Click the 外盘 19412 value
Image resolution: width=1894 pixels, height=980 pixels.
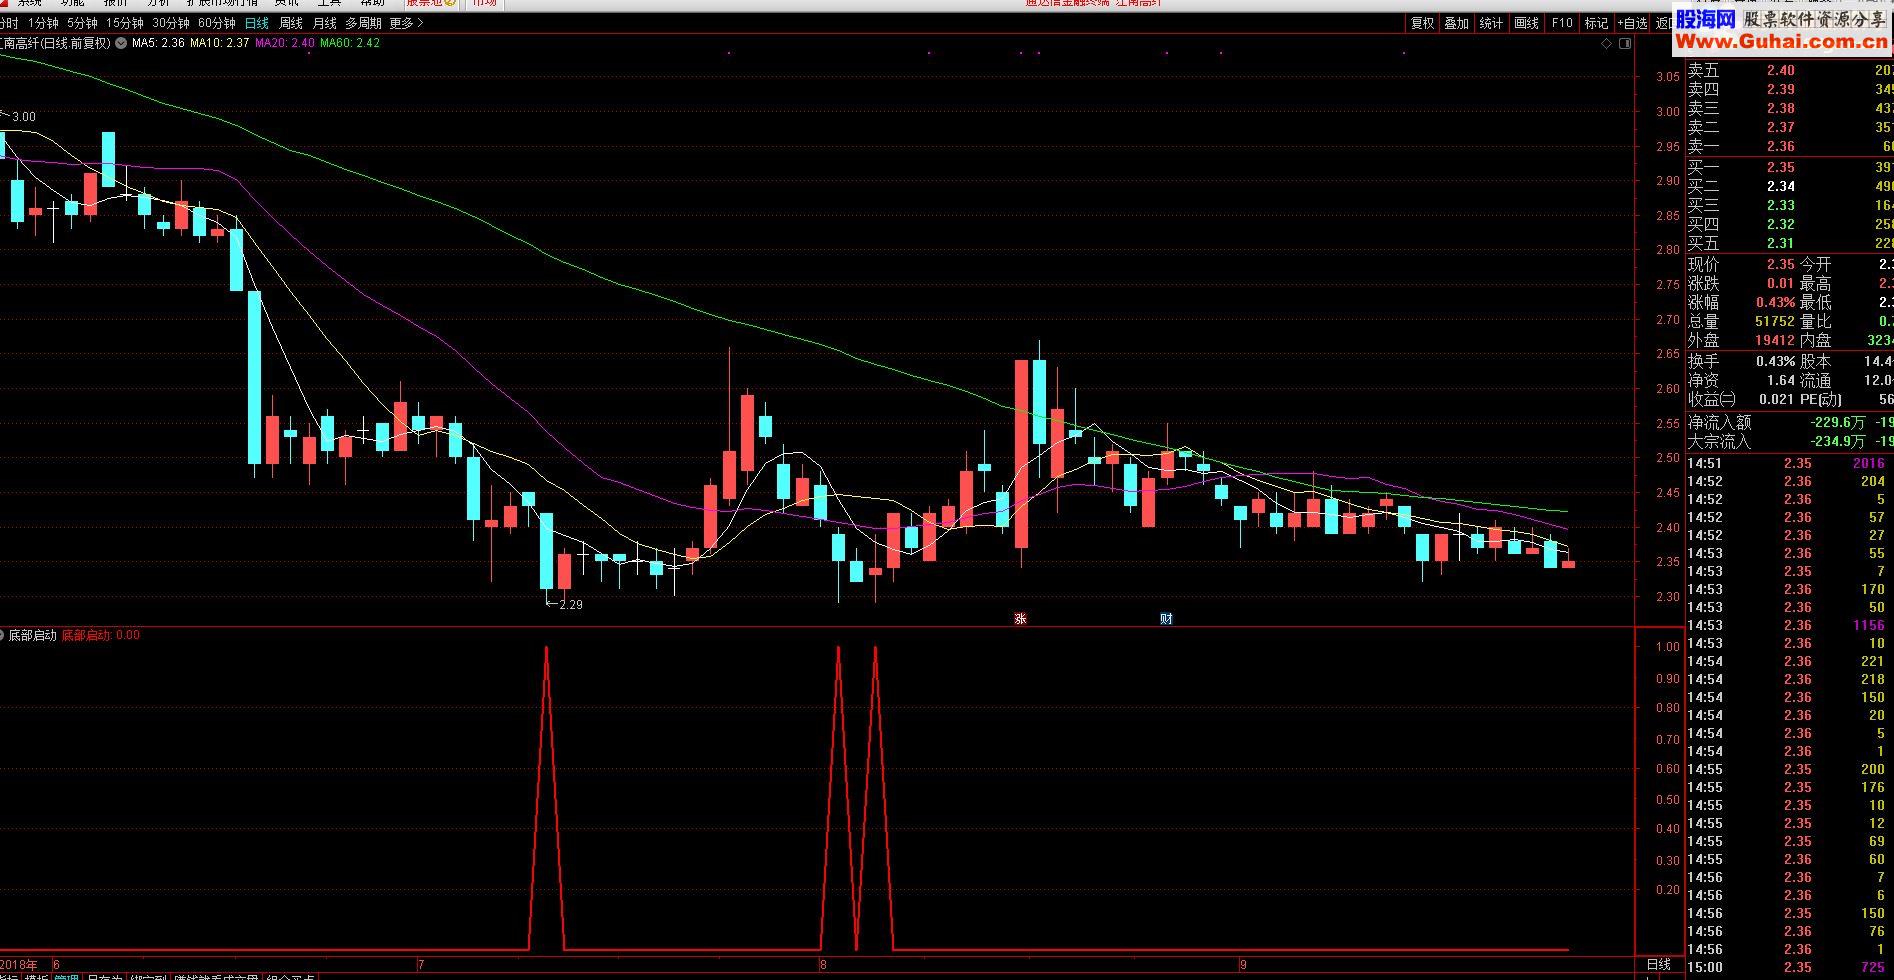coord(1775,340)
